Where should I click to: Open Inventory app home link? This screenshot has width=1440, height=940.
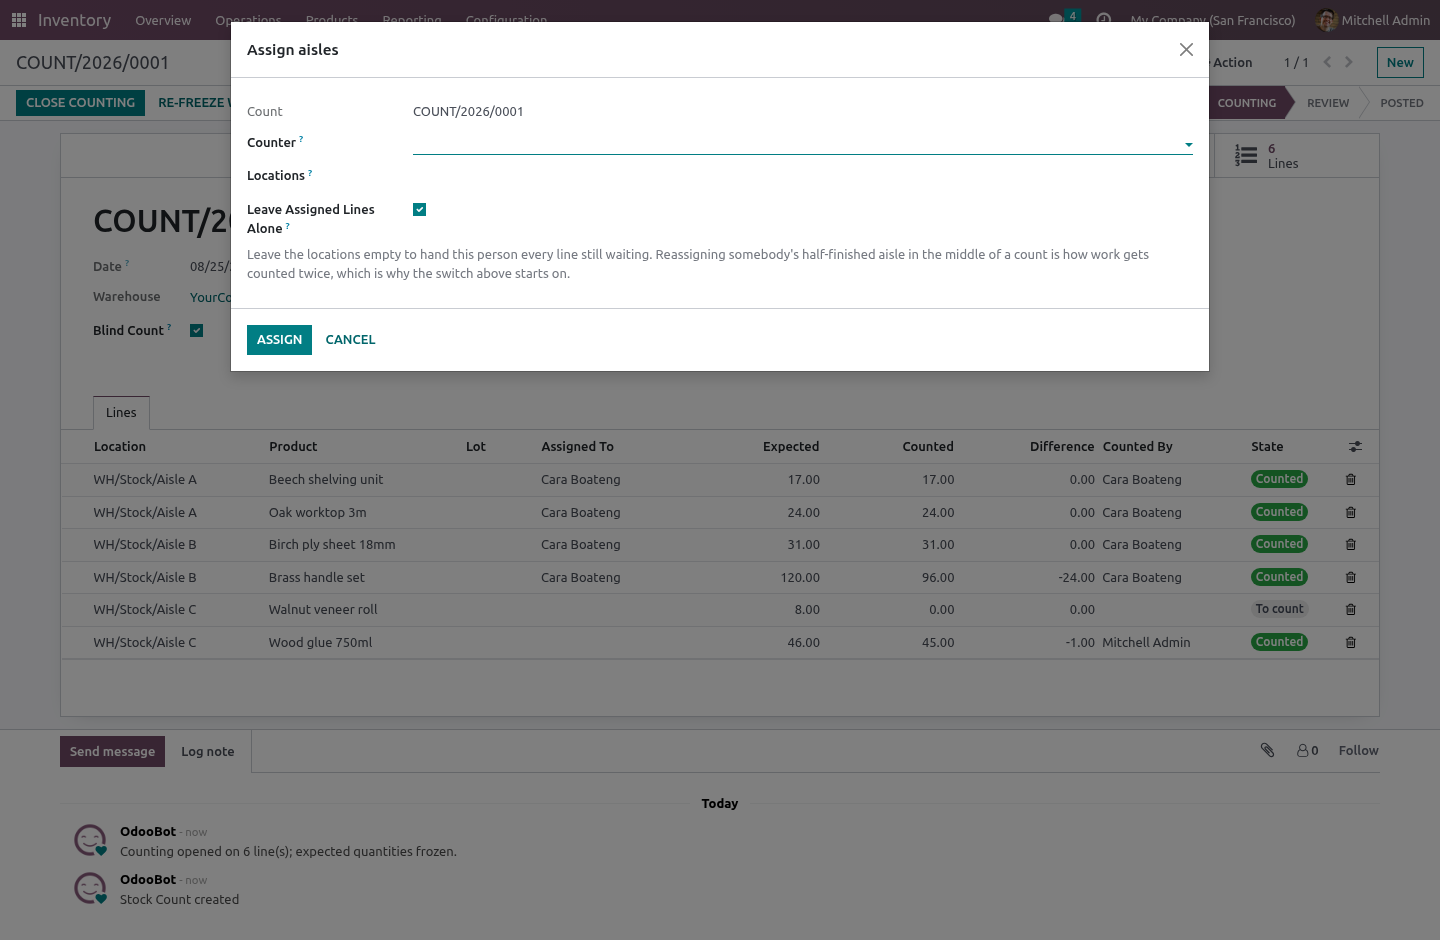74,20
